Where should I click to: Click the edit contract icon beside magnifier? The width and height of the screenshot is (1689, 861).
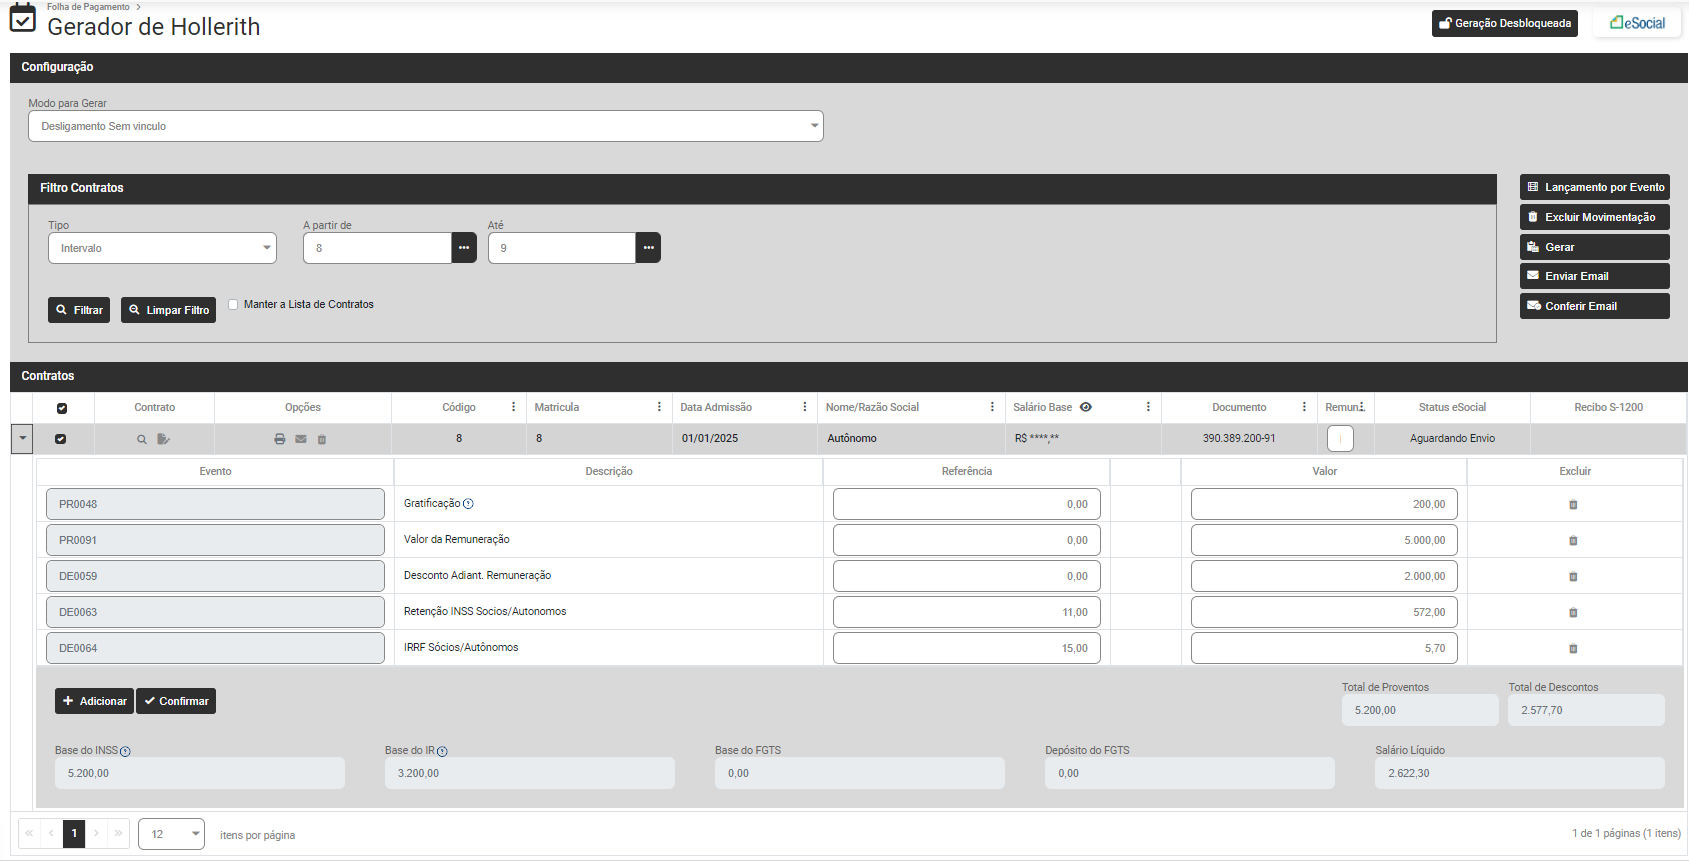[163, 439]
